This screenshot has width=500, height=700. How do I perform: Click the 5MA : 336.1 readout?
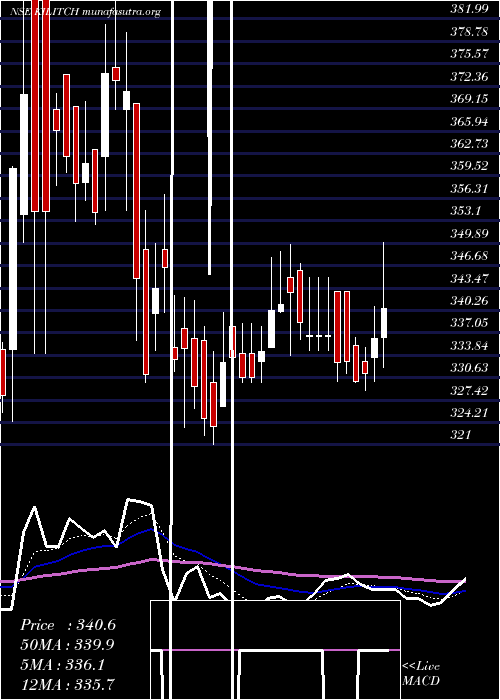click(x=62, y=664)
